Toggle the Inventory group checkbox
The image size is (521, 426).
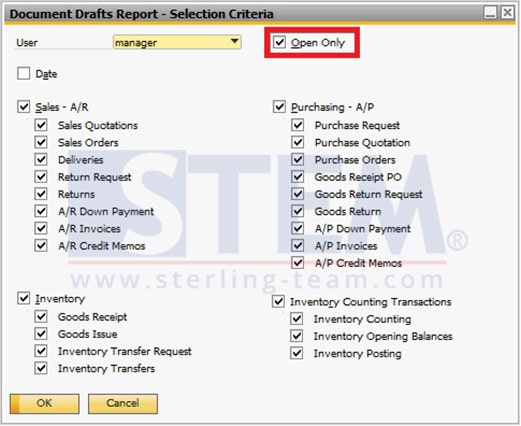(x=24, y=298)
